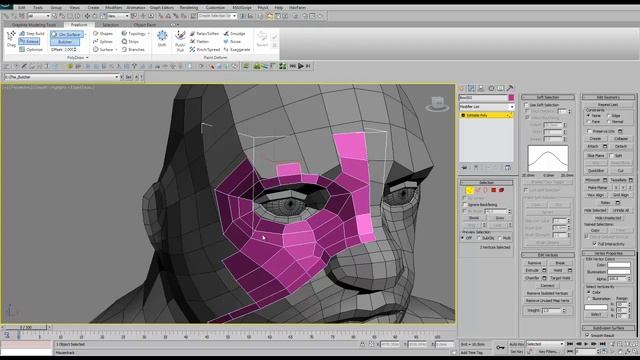
Task: Choose the Branches tool
Action: coord(133,49)
